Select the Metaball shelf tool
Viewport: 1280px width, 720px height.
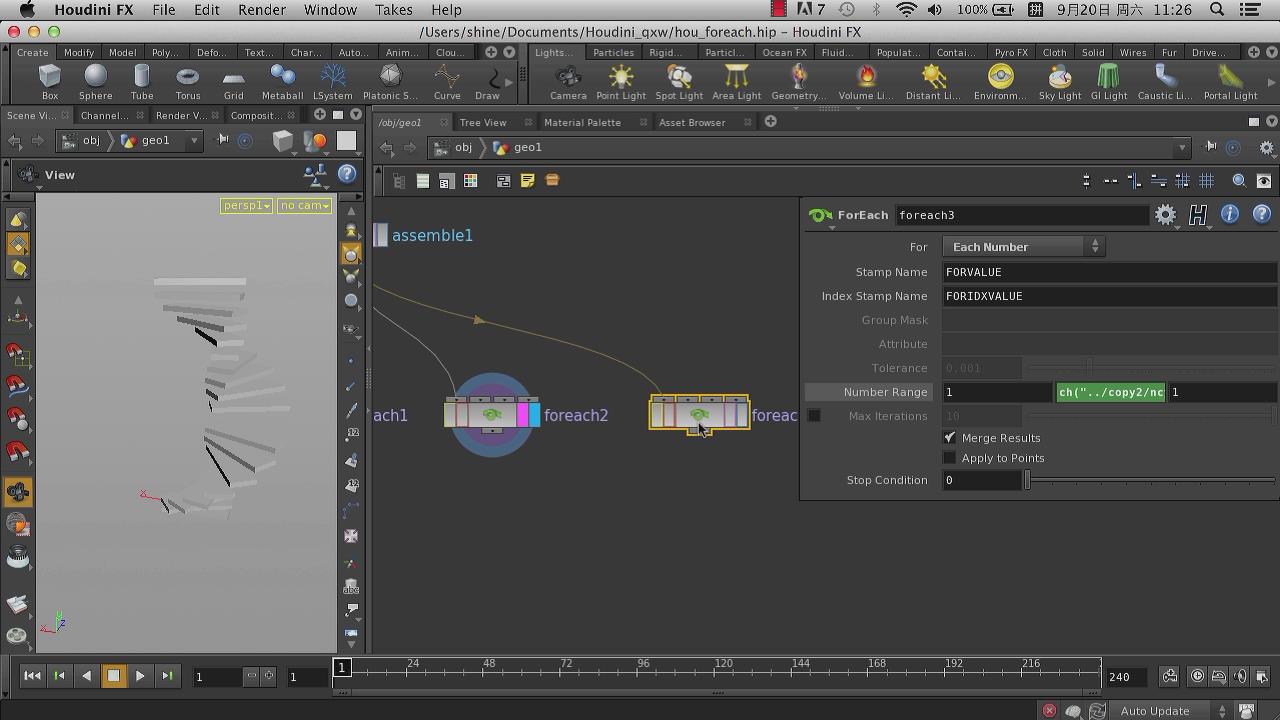(282, 82)
